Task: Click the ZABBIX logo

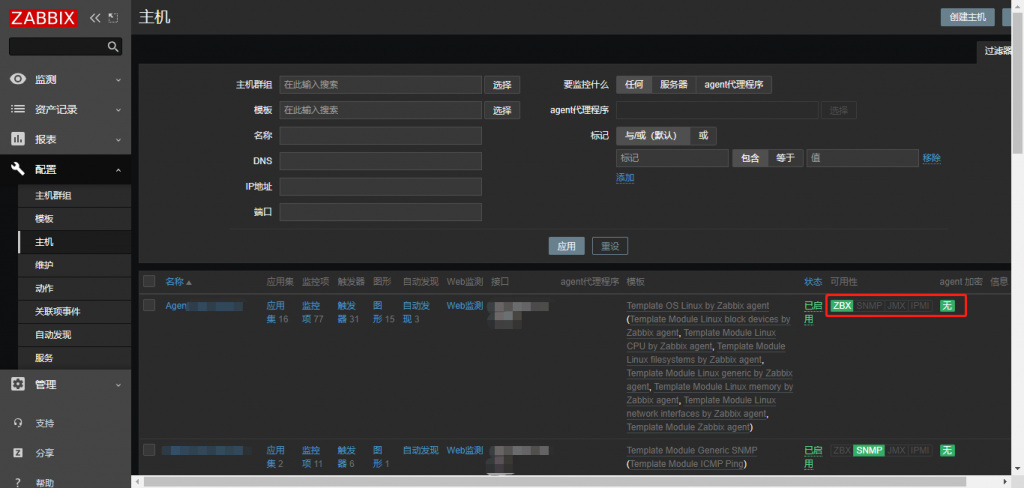Action: 43,18
